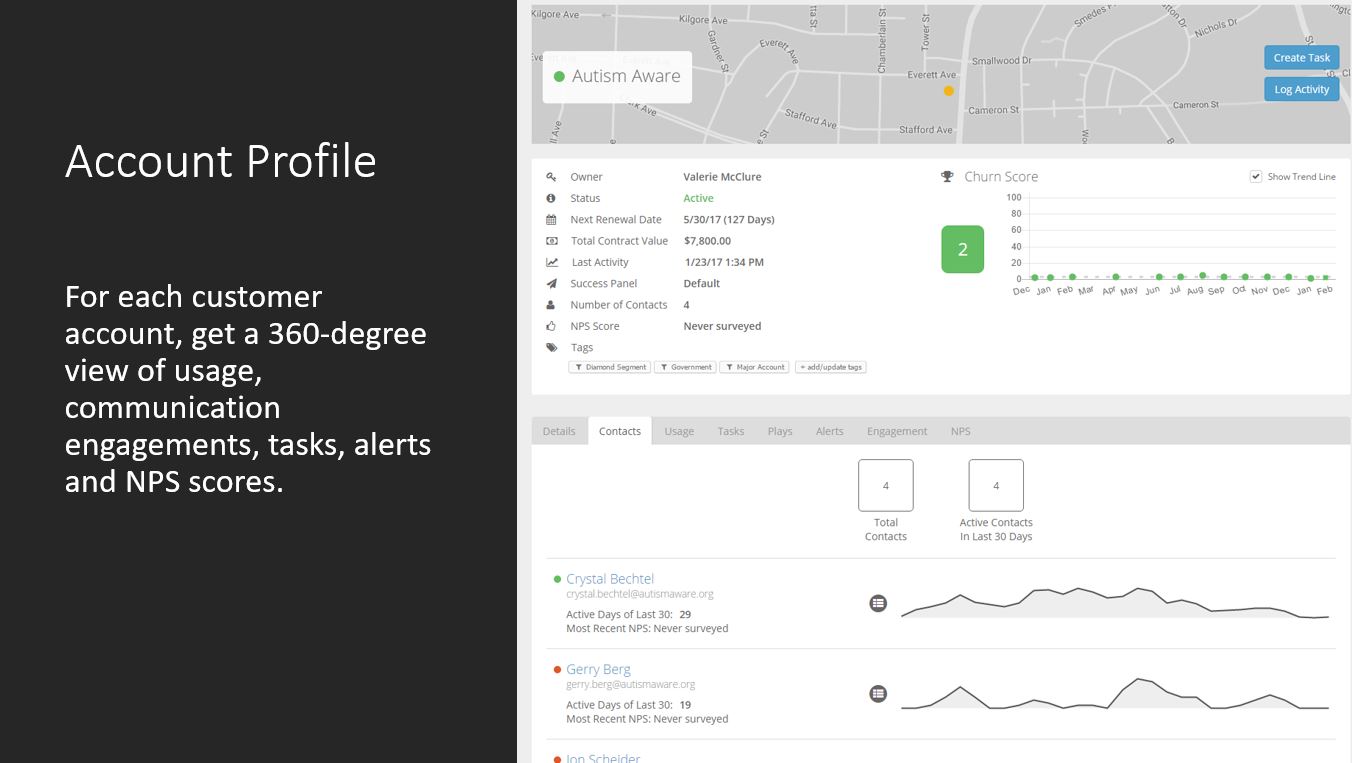
Task: Click the Major Account tag filter
Action: coord(755,367)
